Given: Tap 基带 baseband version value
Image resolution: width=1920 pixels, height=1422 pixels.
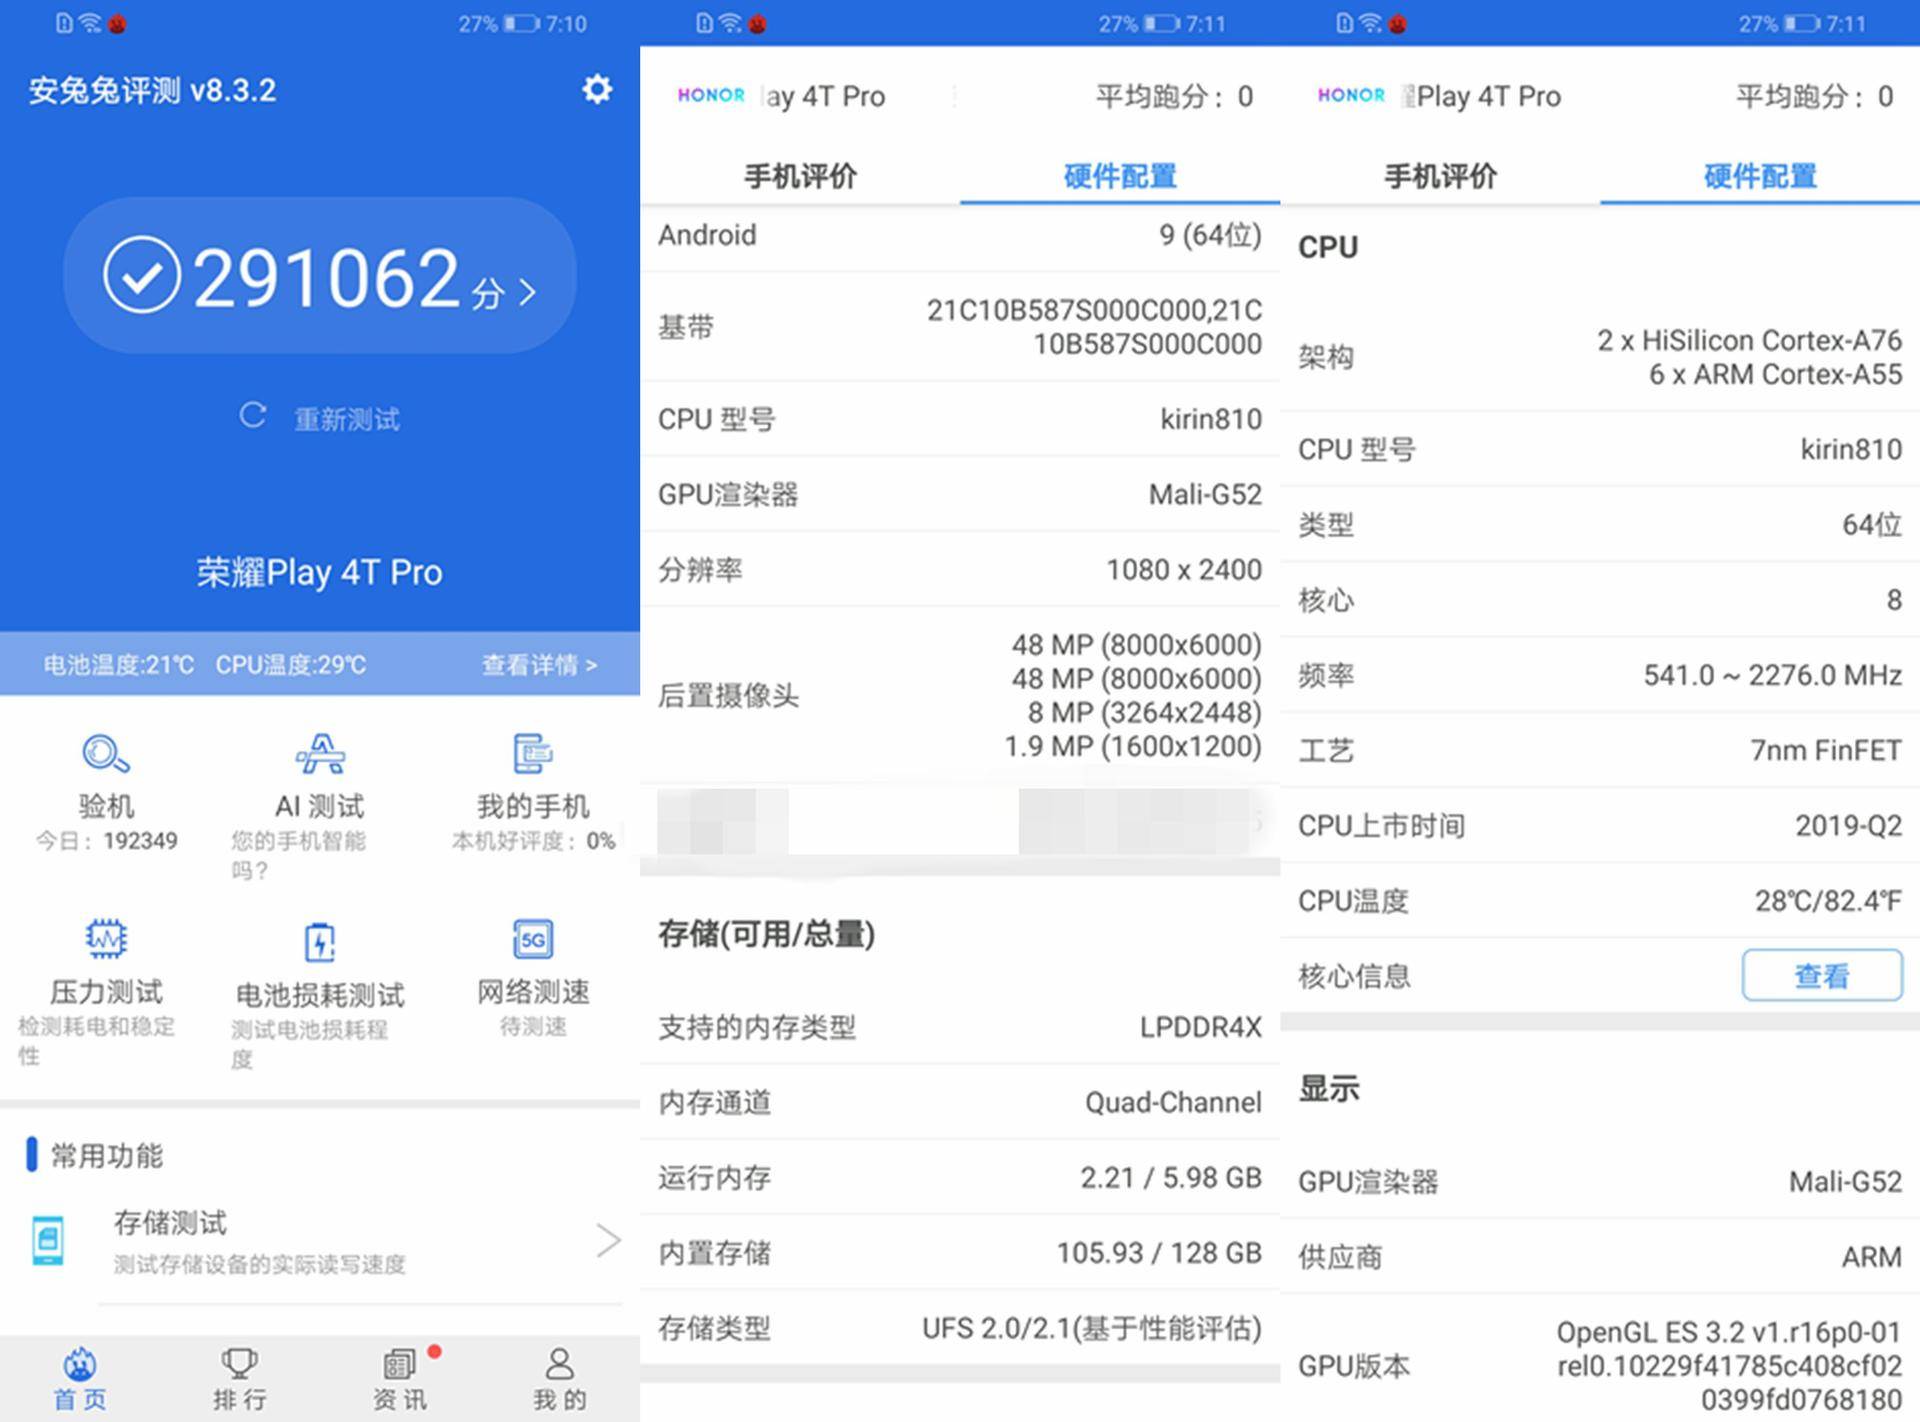Looking at the screenshot, I should (1094, 327).
